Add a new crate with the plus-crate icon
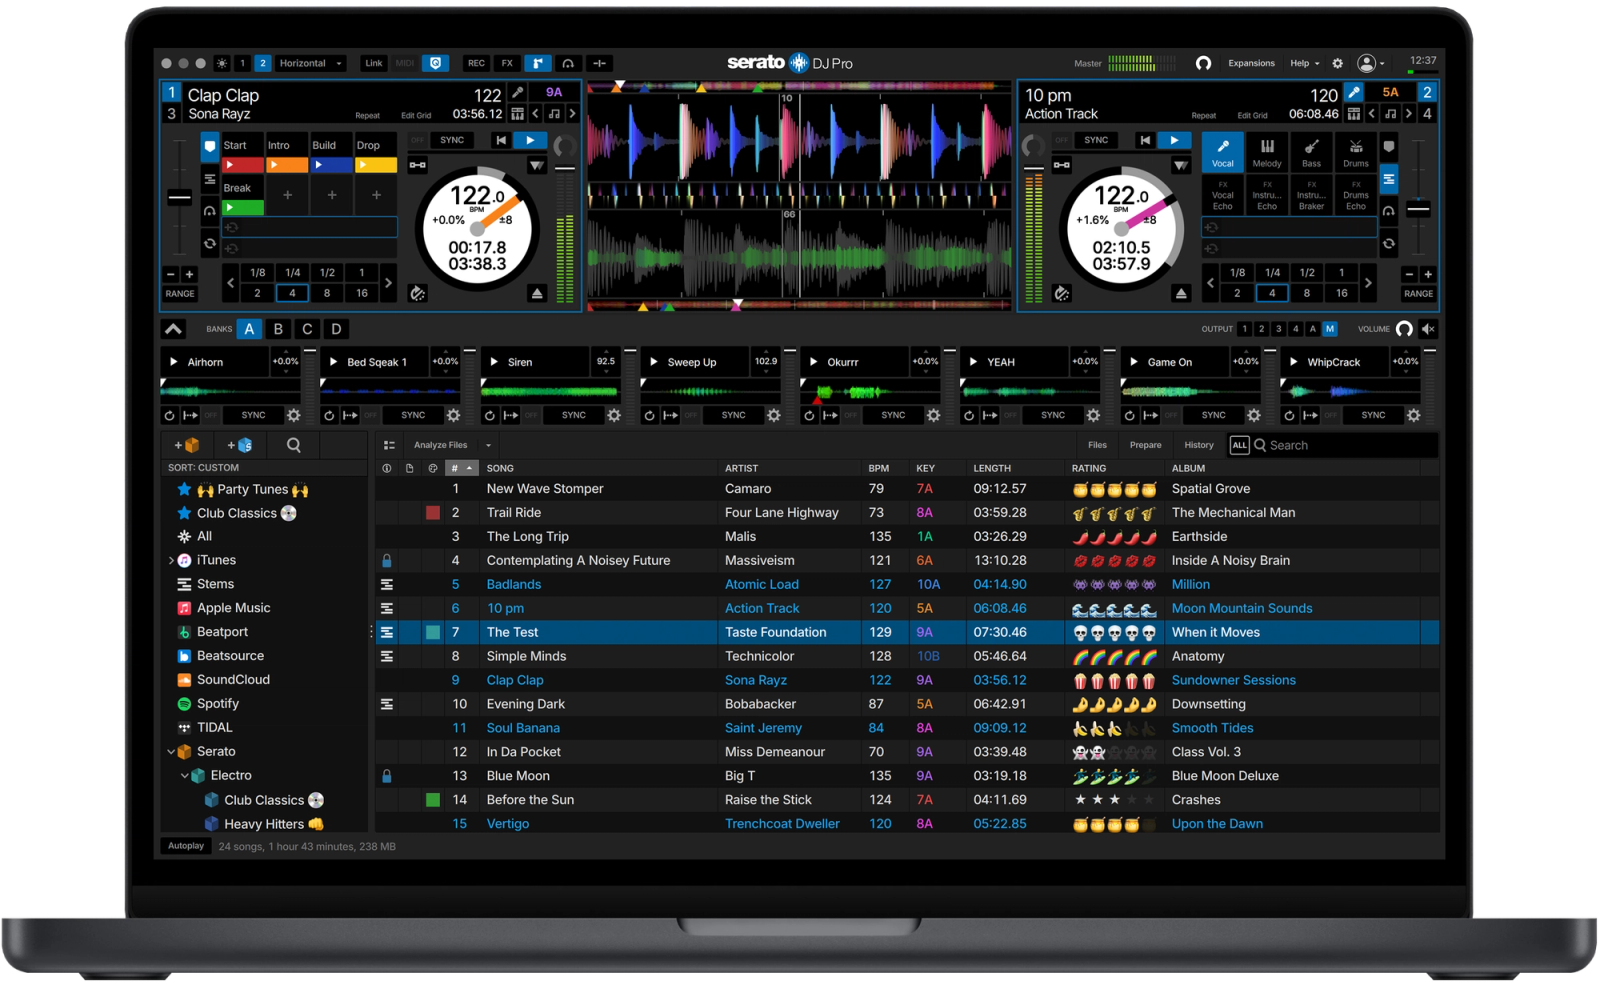The width and height of the screenshot is (1600, 989). coord(188,445)
